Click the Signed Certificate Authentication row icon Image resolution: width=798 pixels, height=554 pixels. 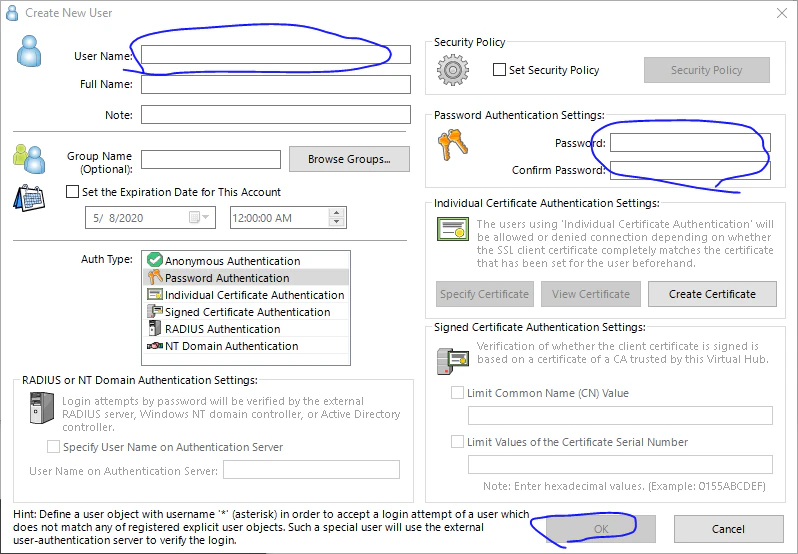click(155, 311)
